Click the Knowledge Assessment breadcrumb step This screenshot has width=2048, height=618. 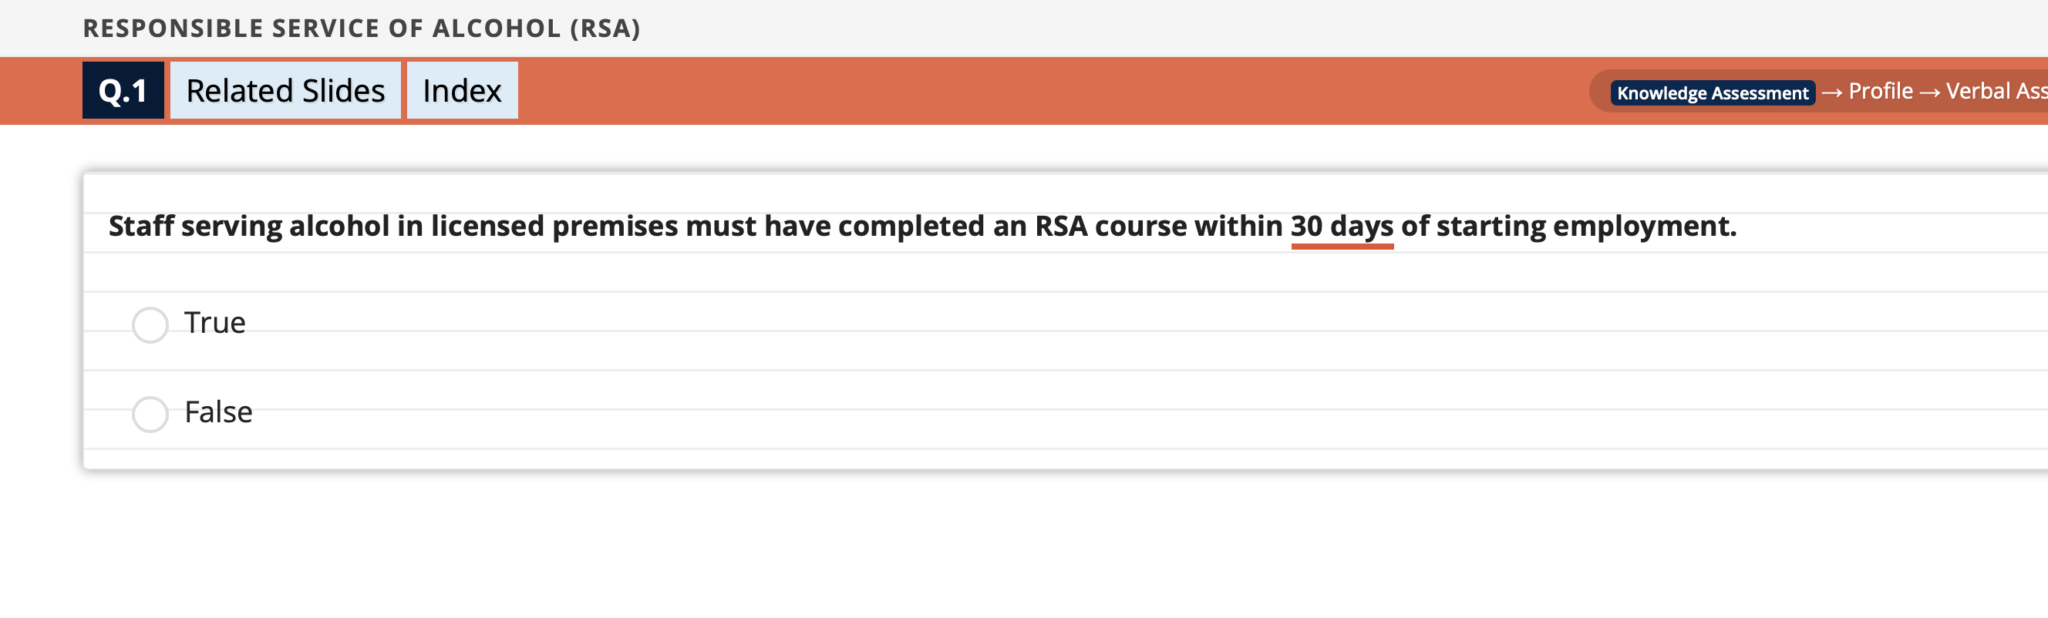click(1712, 93)
